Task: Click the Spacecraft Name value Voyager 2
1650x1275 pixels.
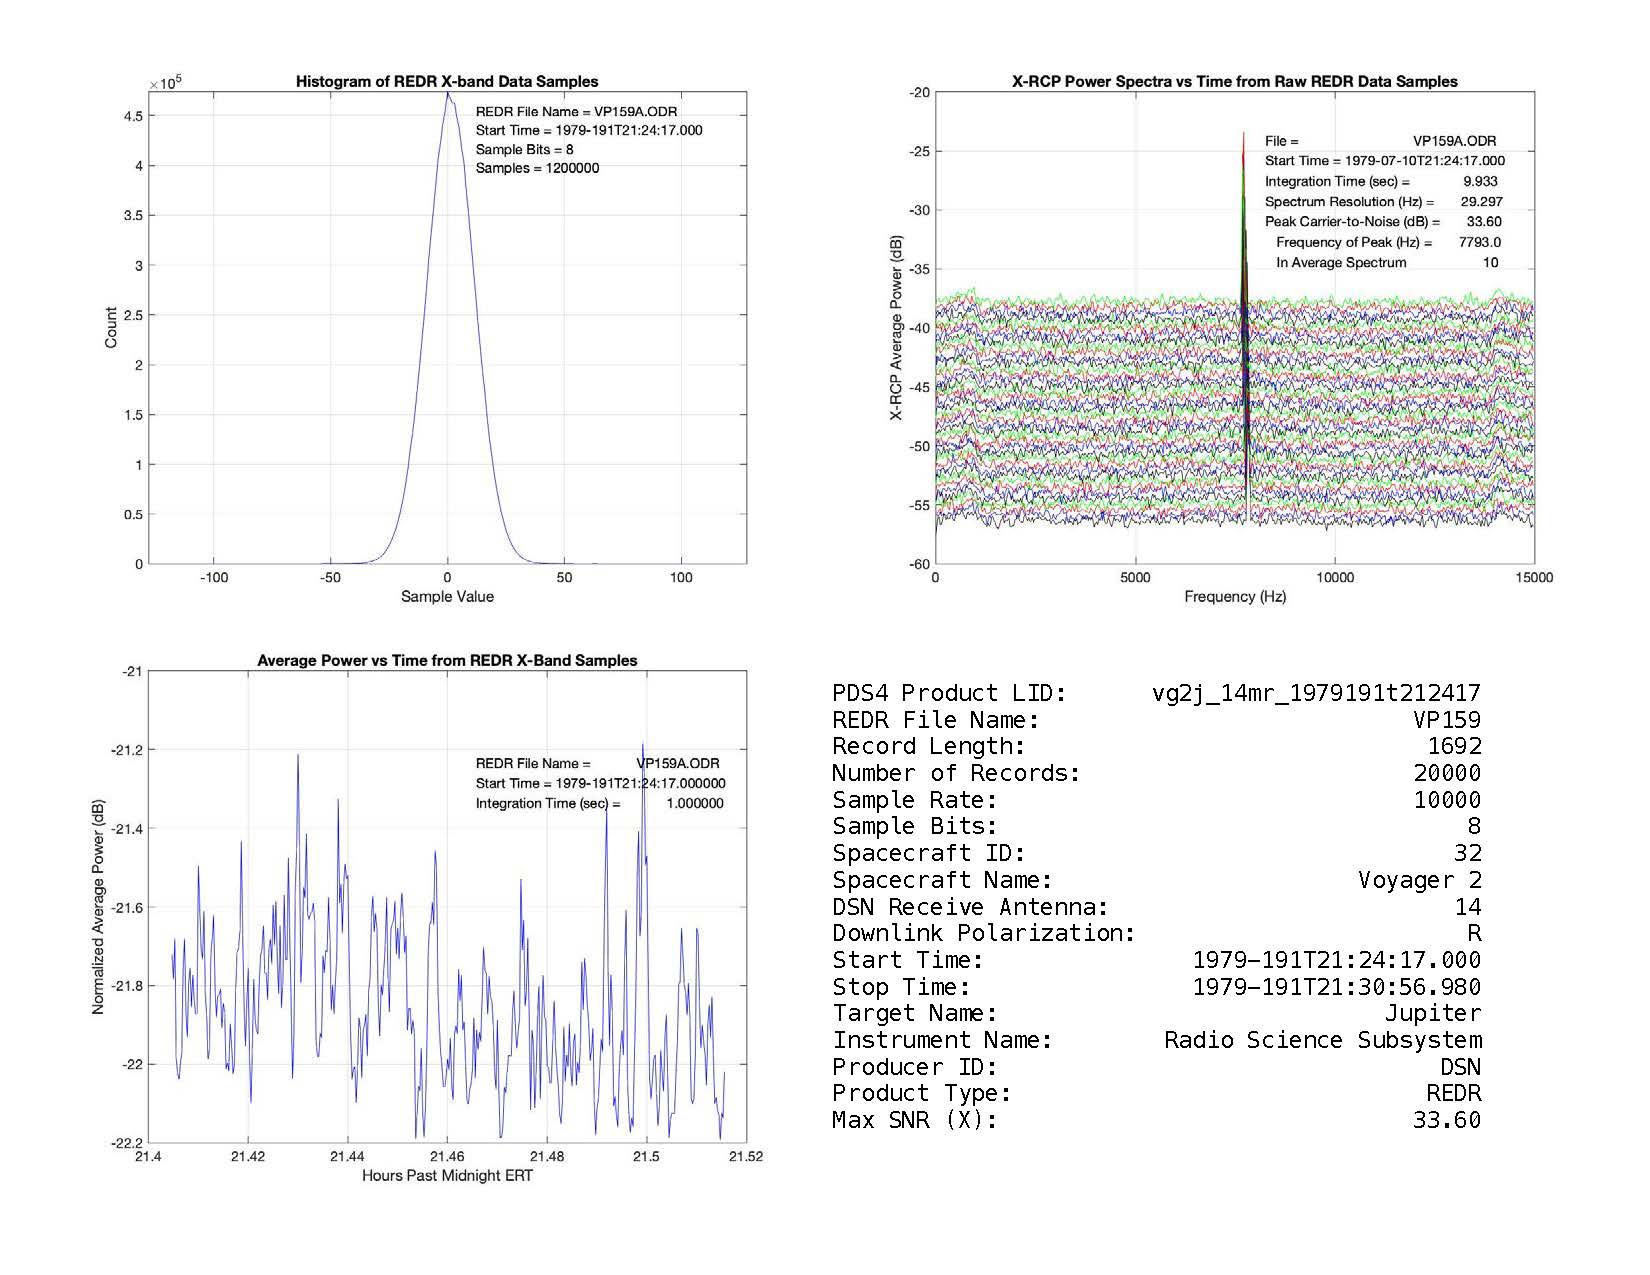Action: tap(1419, 880)
